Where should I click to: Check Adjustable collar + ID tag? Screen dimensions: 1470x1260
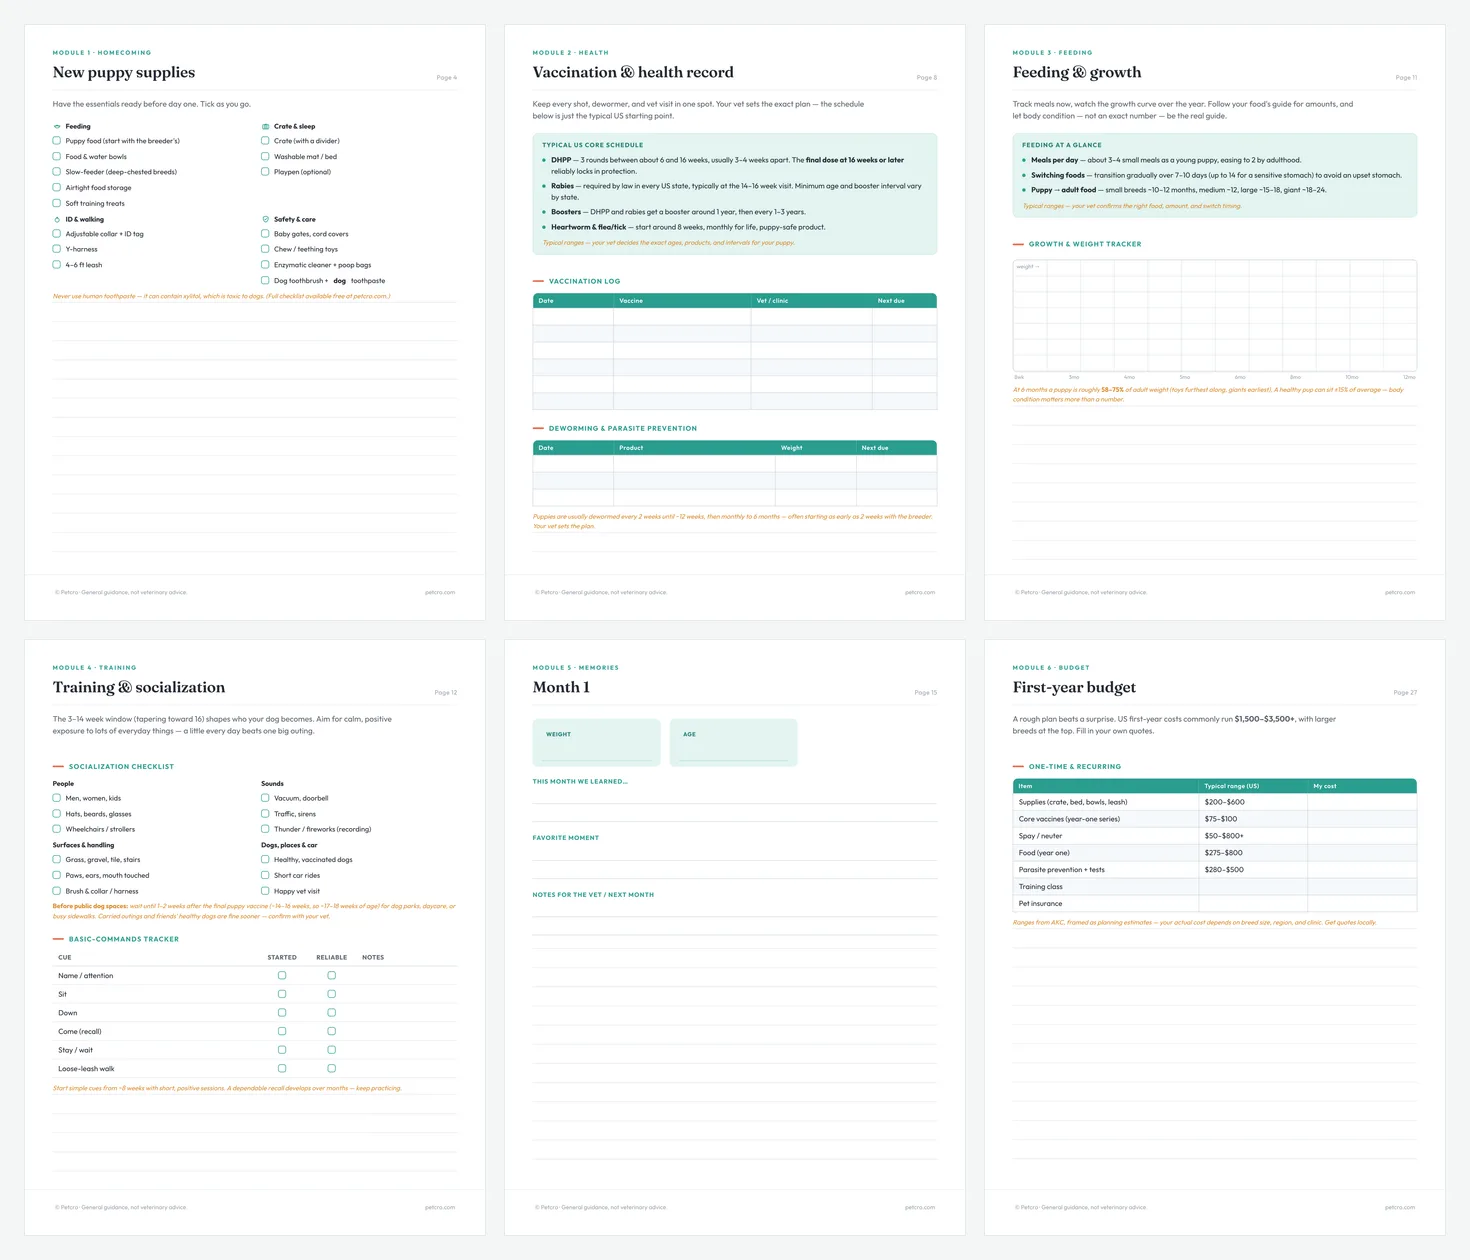point(57,234)
